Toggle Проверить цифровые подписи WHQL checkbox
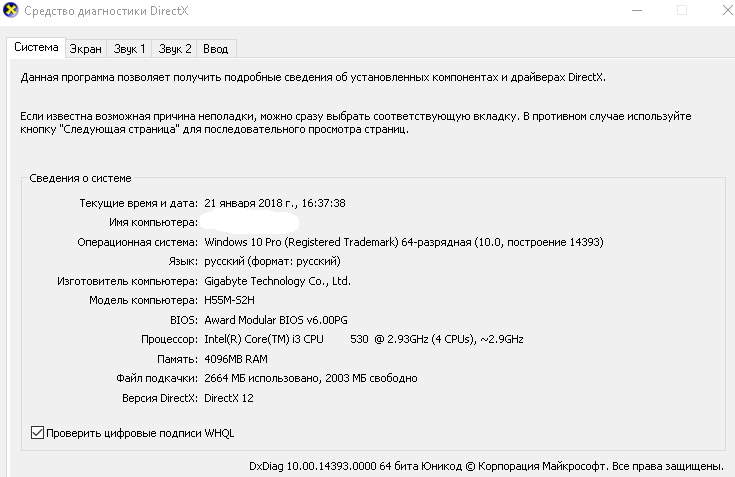The image size is (735, 477). click(37, 432)
